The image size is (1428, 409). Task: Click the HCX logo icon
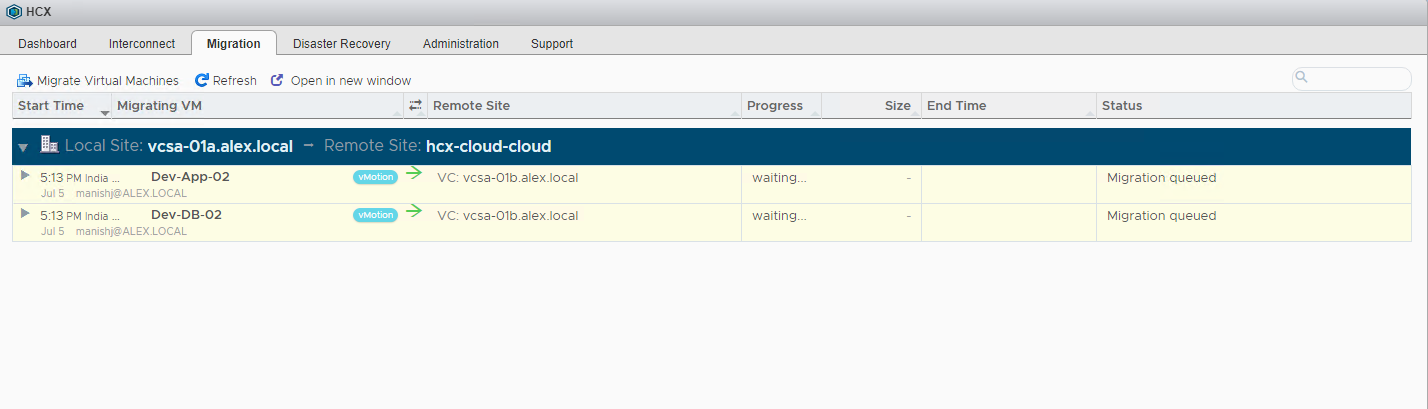[x=13, y=12]
